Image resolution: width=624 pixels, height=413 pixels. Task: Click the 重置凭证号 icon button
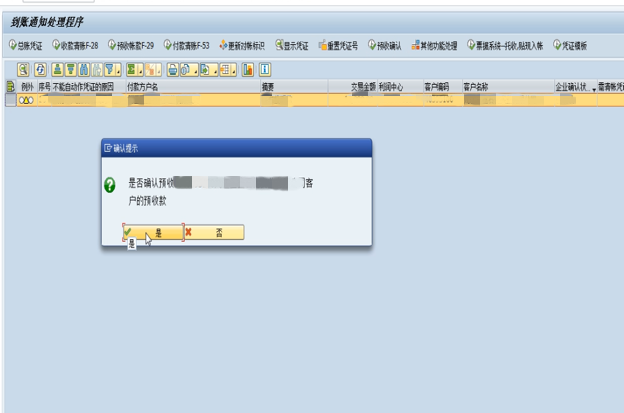point(339,46)
